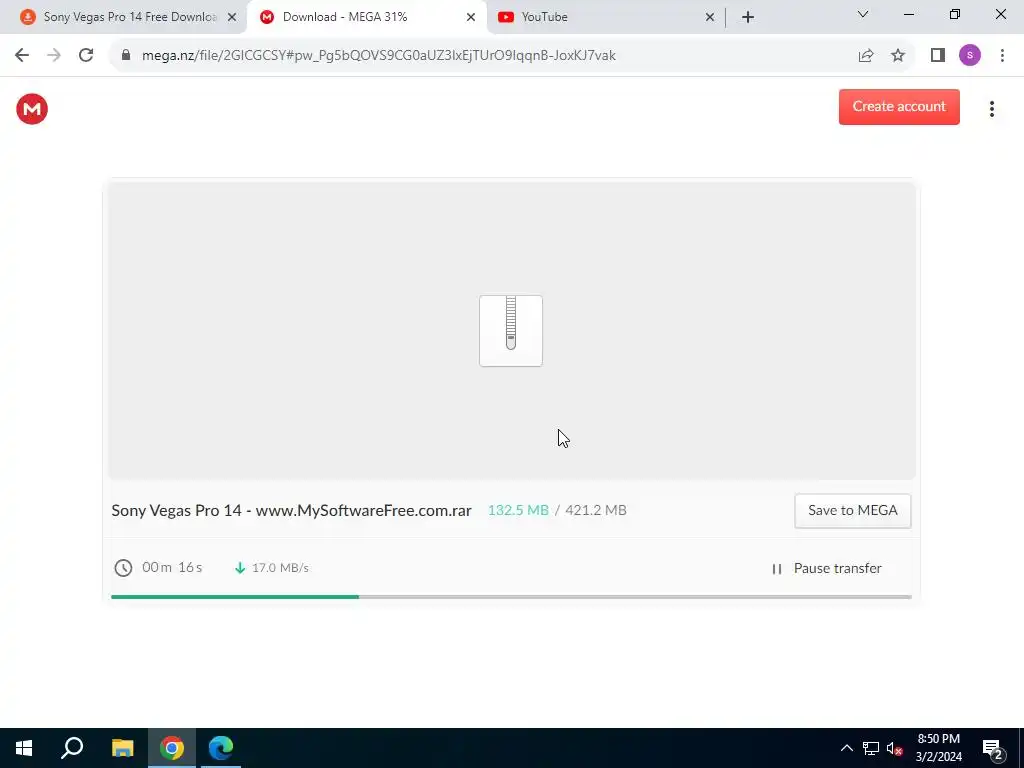This screenshot has height=768, width=1024.
Task: Click the green download speed arrow
Action: [240, 568]
